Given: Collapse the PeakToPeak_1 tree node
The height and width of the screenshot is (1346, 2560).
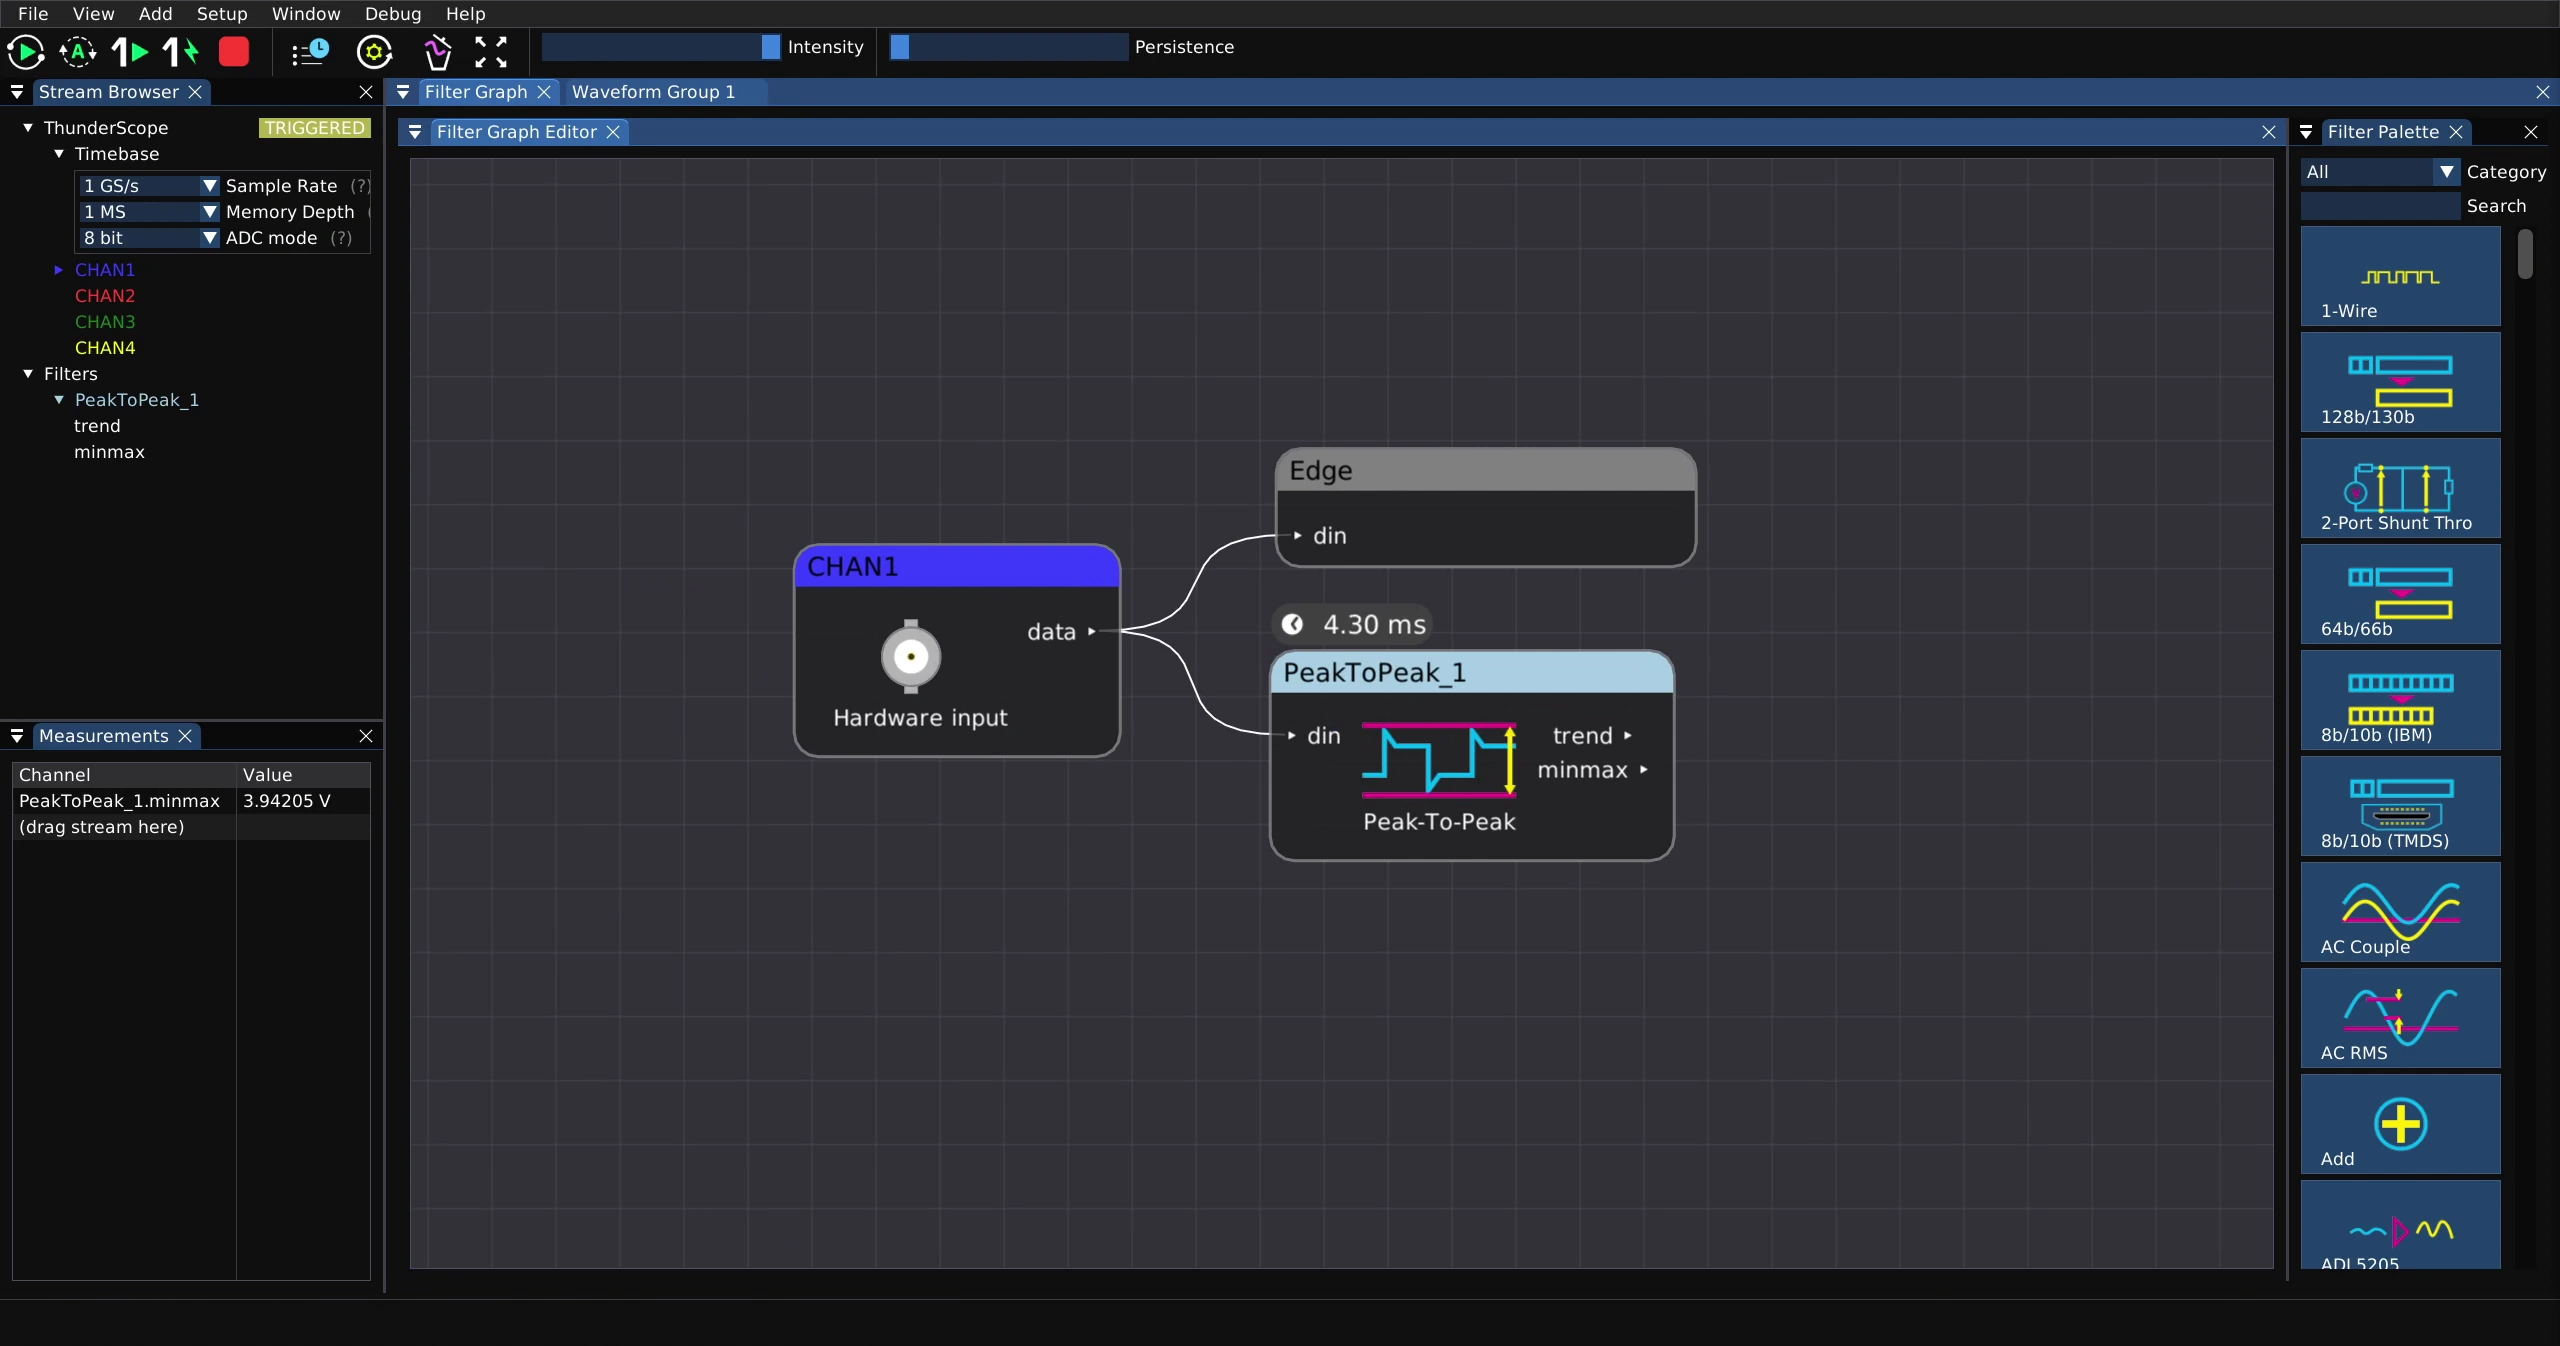Looking at the screenshot, I should pyautogui.click(x=59, y=400).
